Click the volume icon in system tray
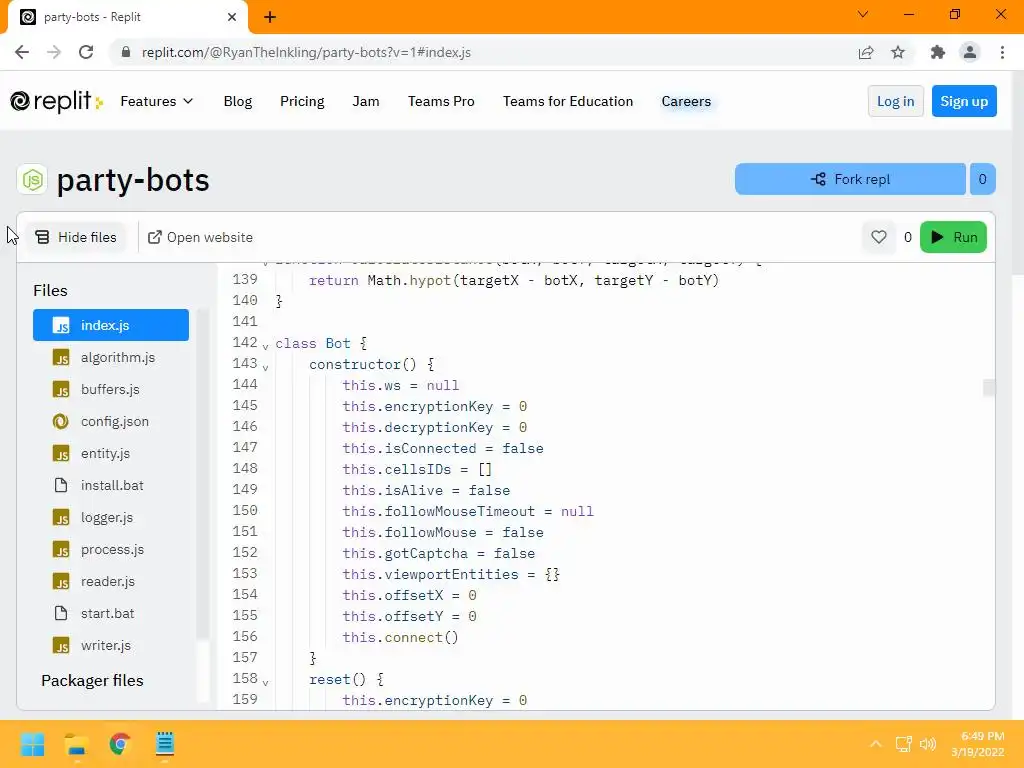 click(928, 744)
